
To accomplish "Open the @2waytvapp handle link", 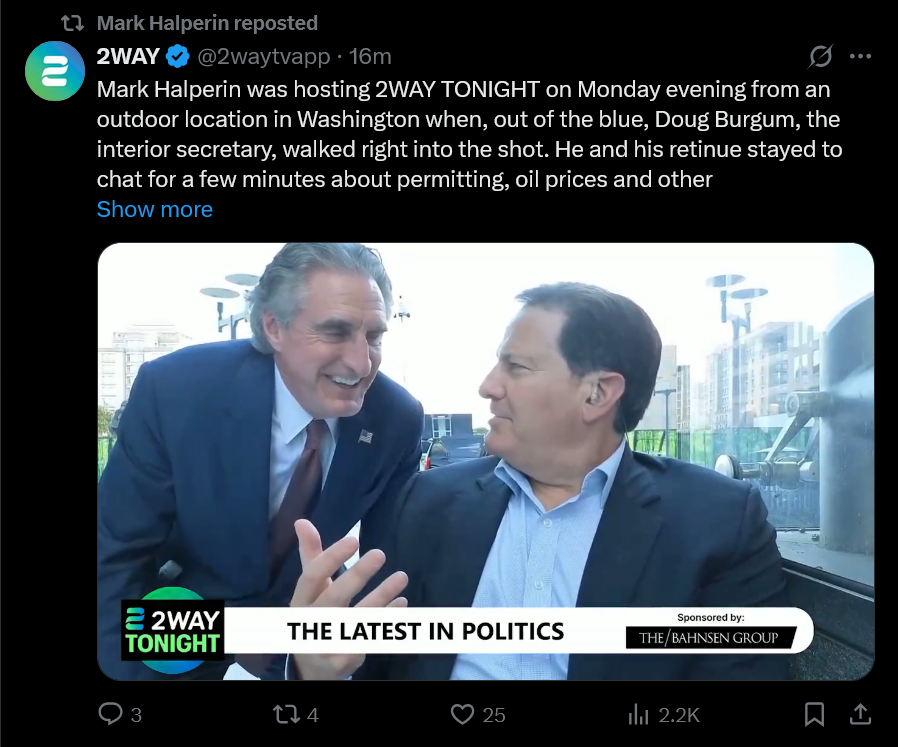I will 264,56.
